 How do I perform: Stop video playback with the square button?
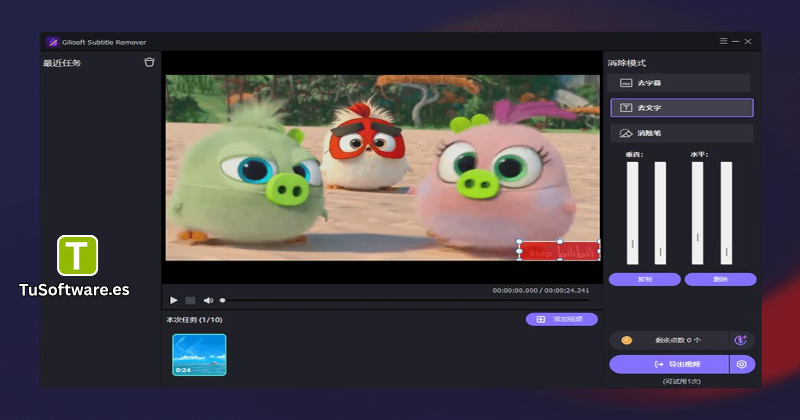point(190,301)
